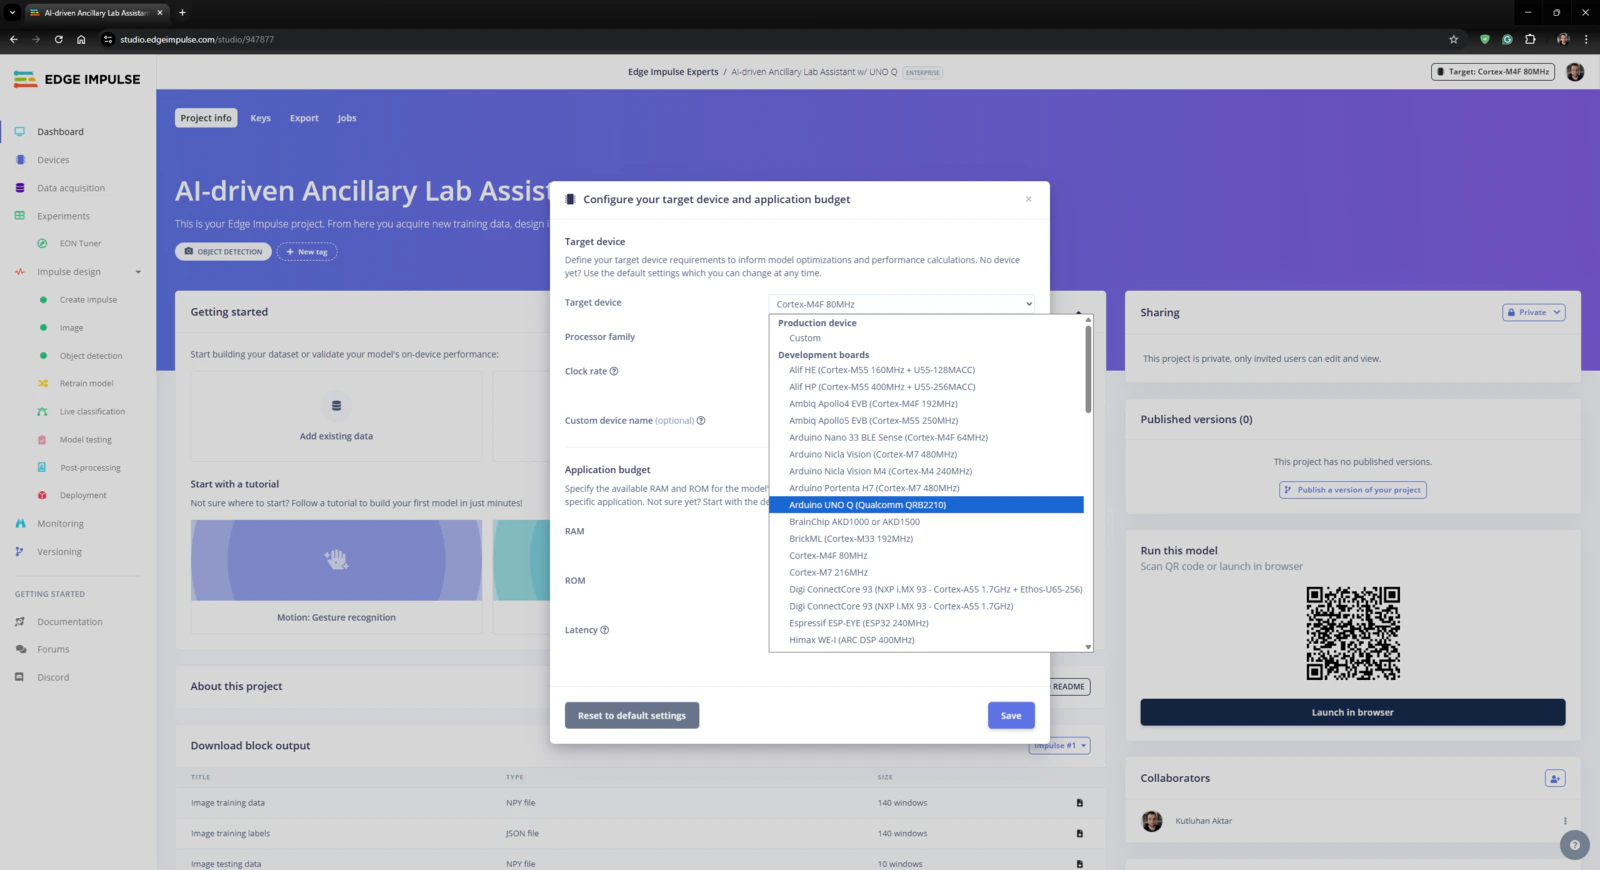Open the Impulse #1 selector
Viewport: 1600px width, 870px height.
1060,746
